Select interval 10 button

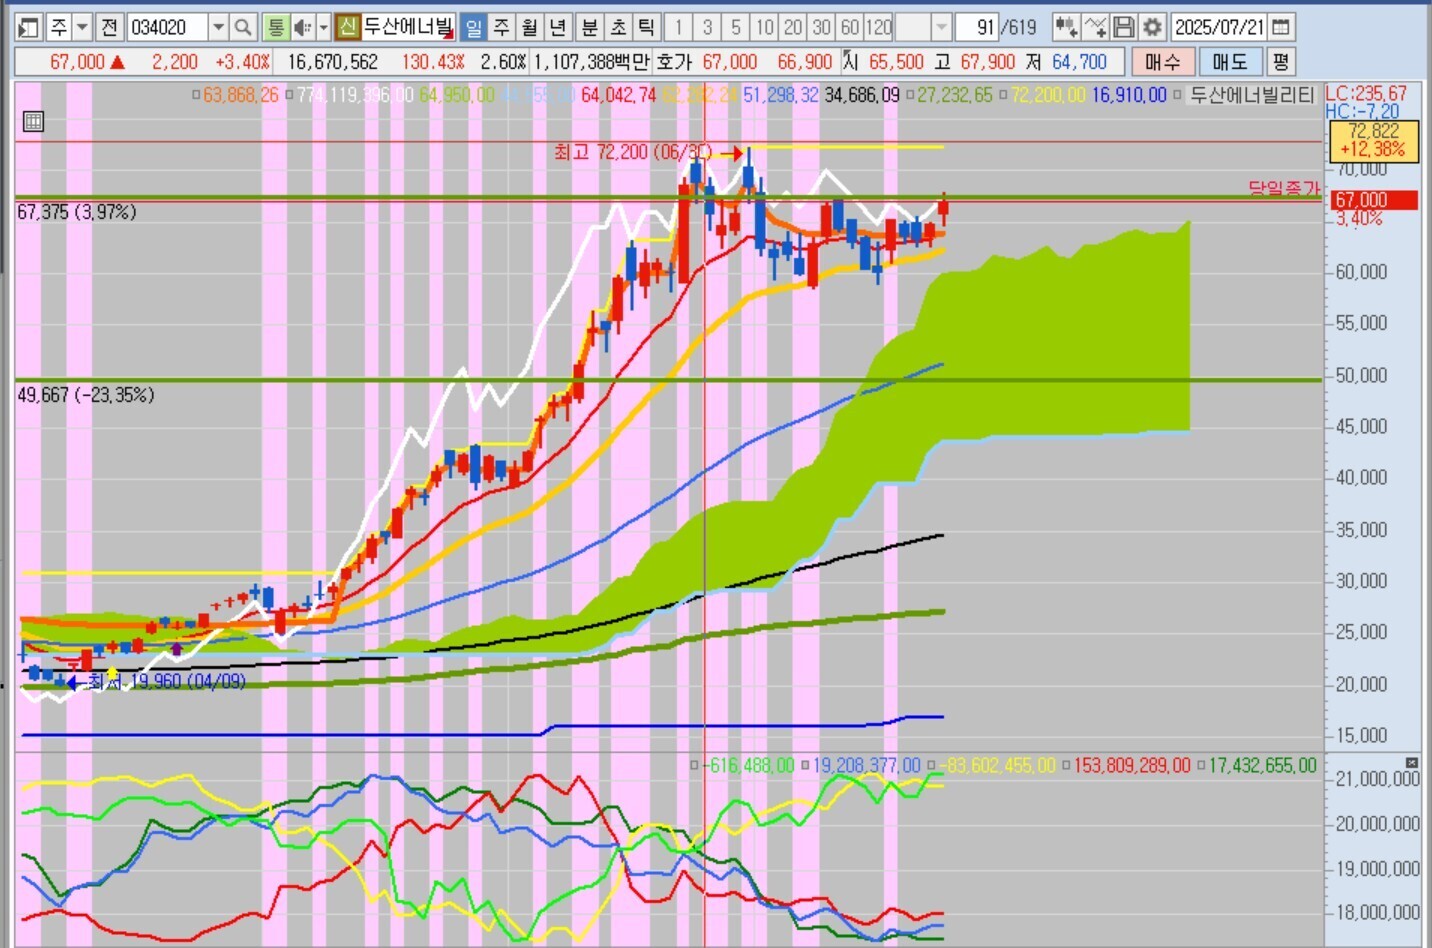[765, 27]
